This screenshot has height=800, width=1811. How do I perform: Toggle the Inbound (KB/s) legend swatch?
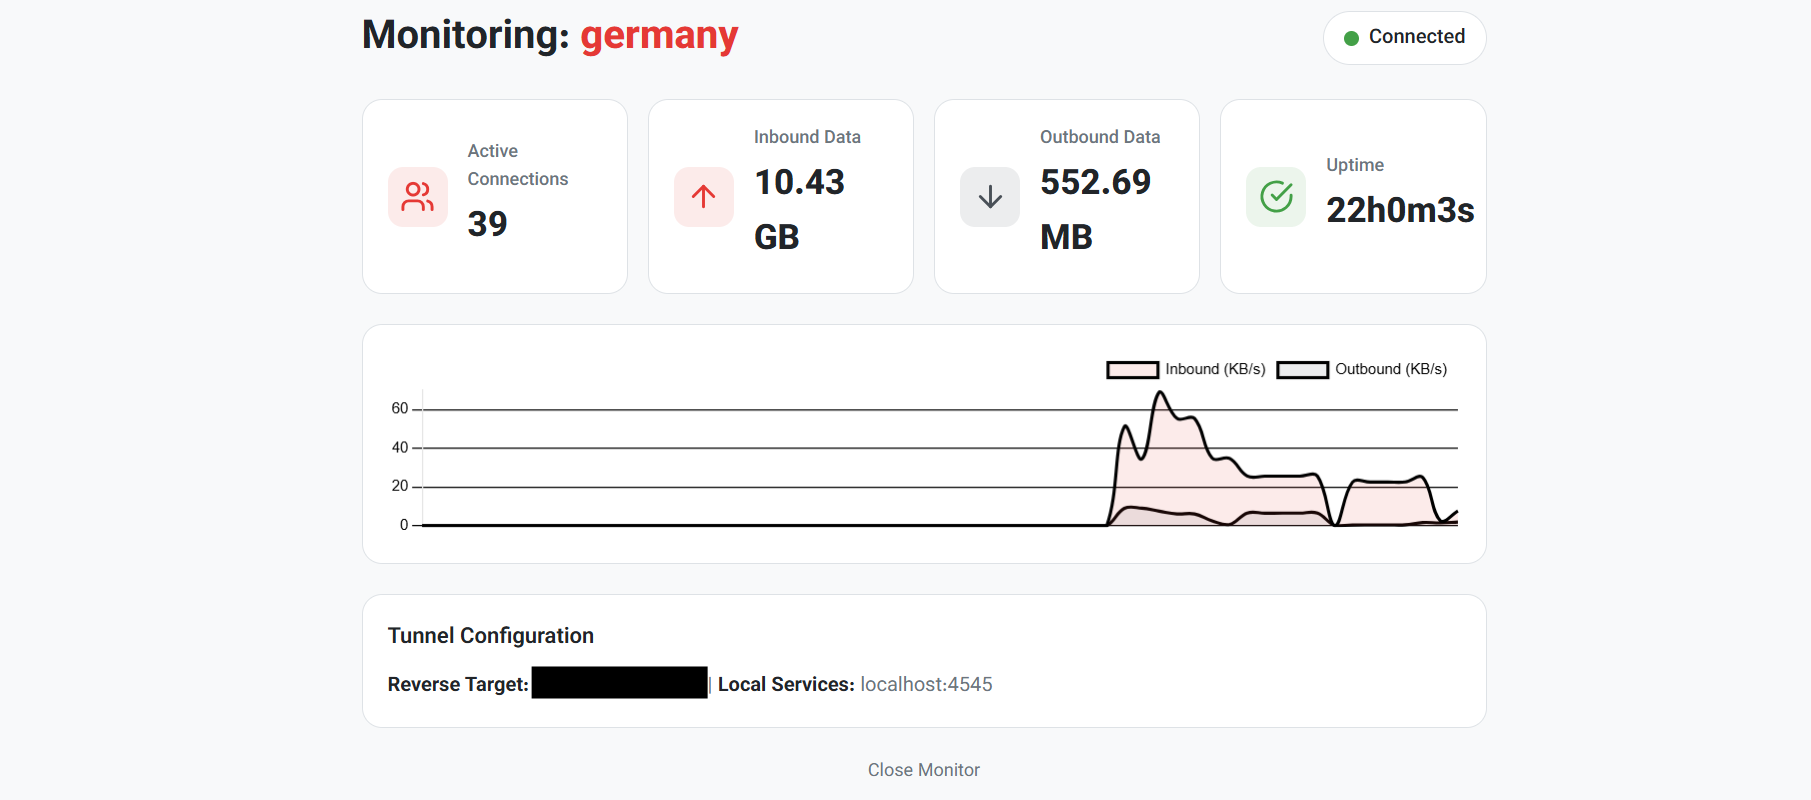coord(1132,370)
